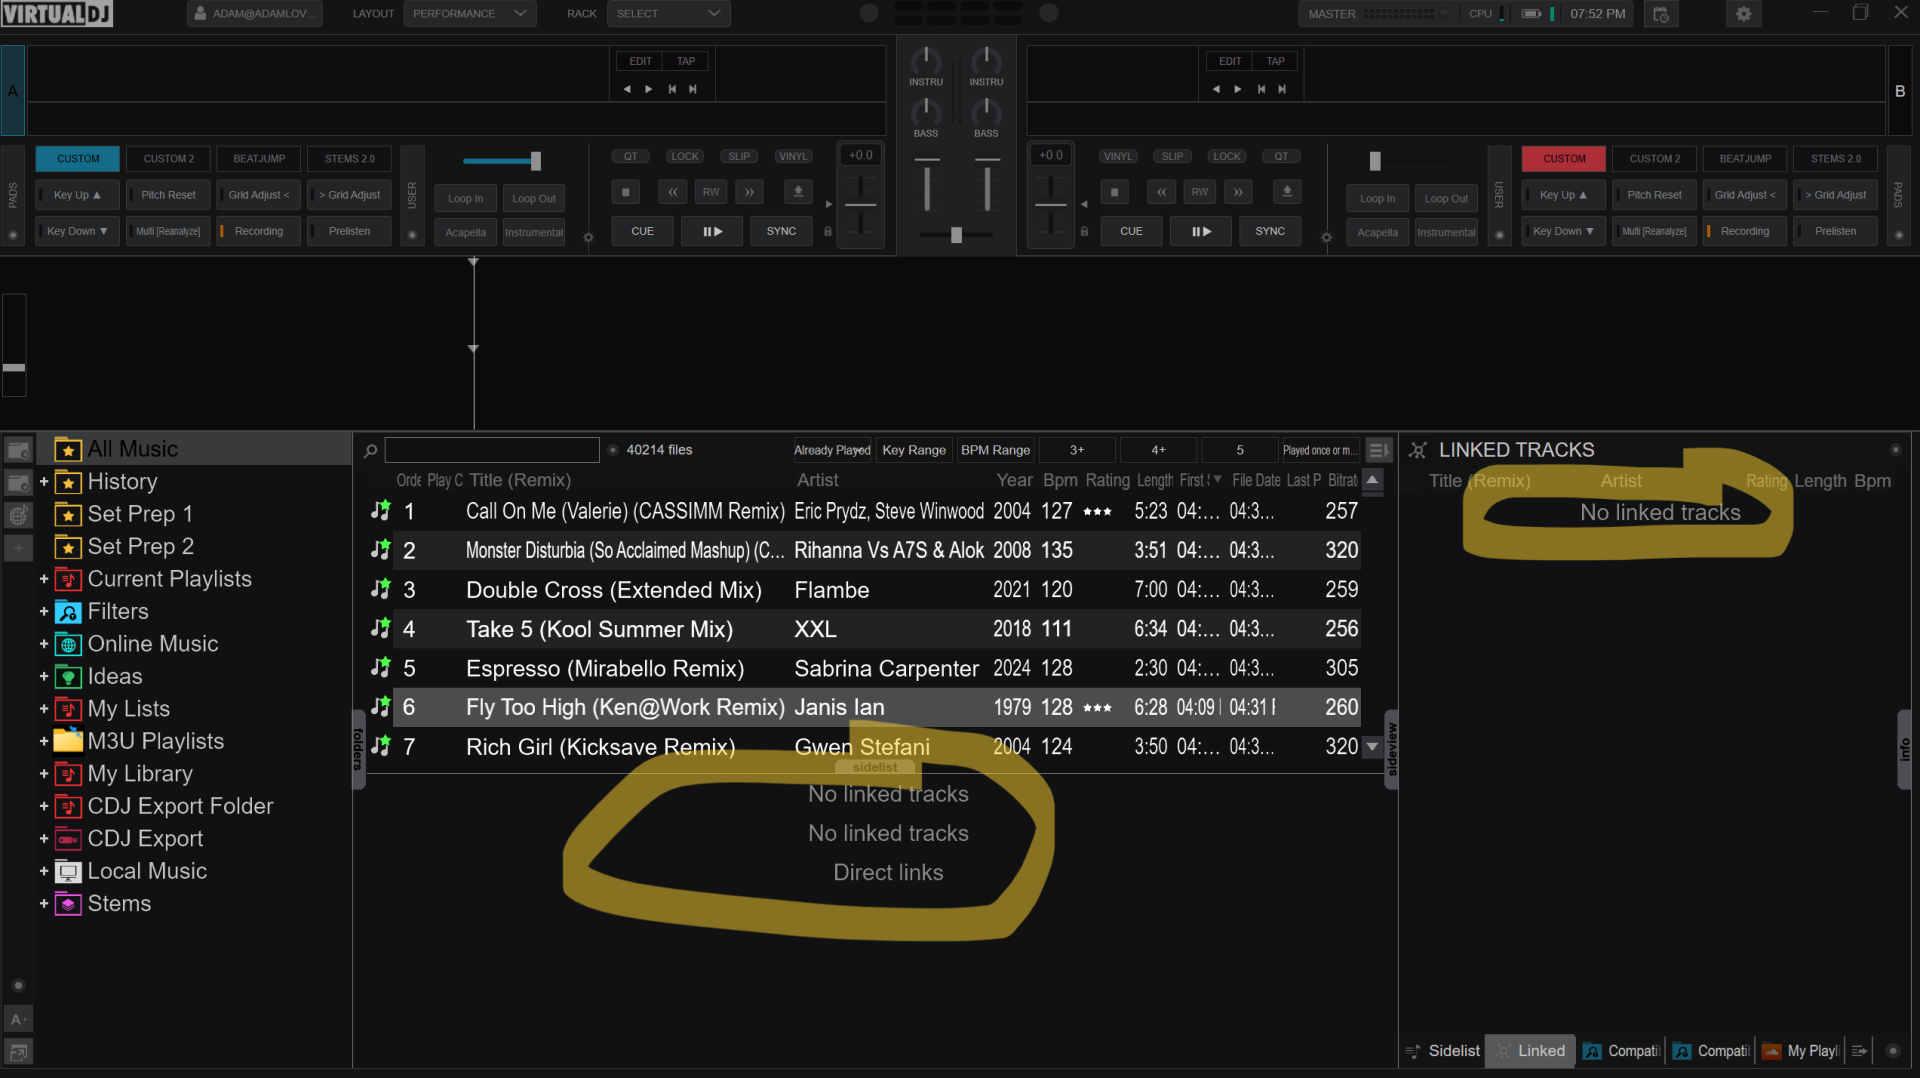Image resolution: width=1920 pixels, height=1078 pixels.
Task: Click the Stems folder icon
Action: coord(68,904)
